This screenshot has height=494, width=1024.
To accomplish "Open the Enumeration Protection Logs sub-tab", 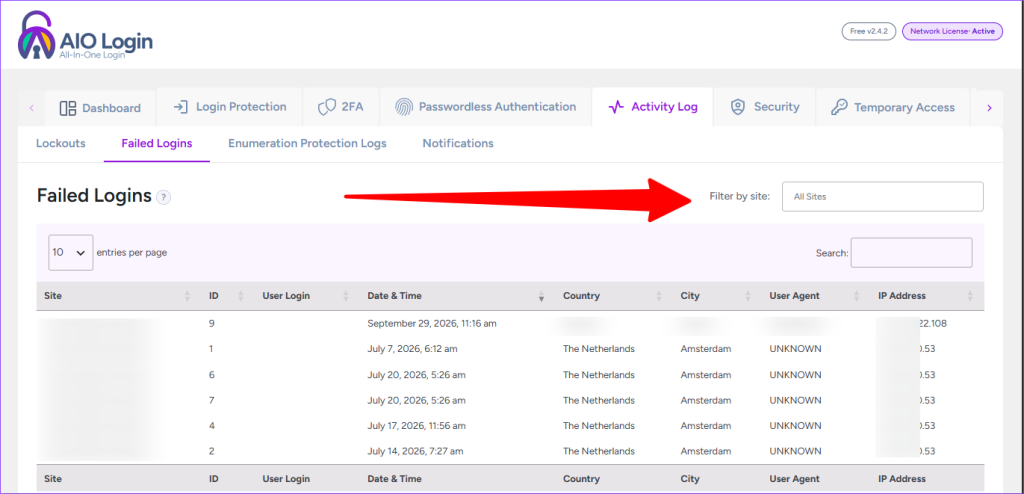I will [x=307, y=143].
